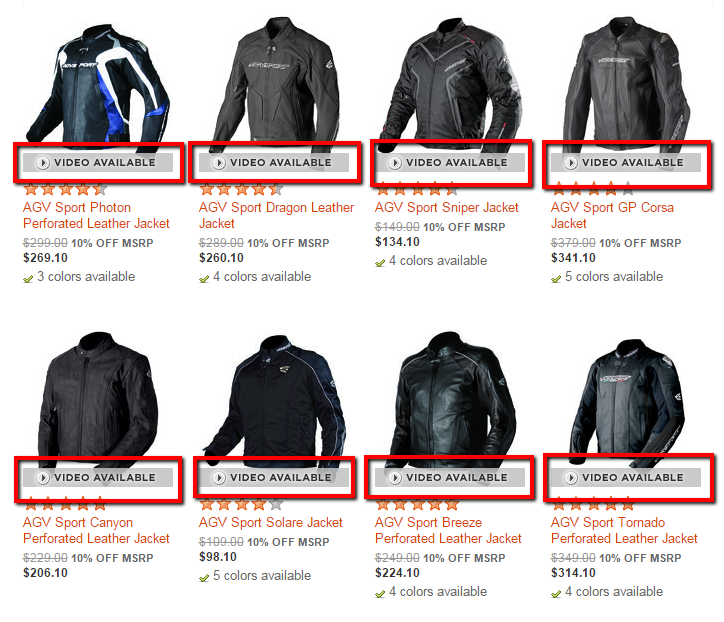Open the AGV Sport Canyon Perforated Leather link

(x=96, y=531)
